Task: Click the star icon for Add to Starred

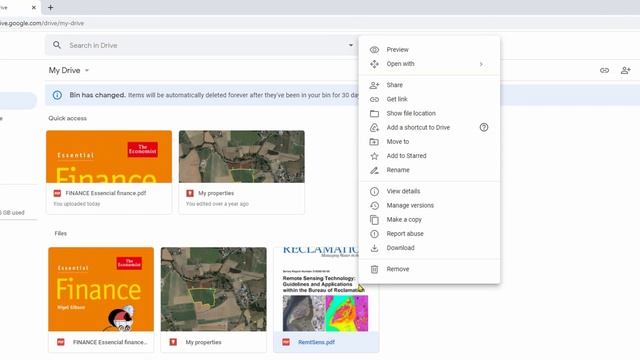Action: click(374, 156)
